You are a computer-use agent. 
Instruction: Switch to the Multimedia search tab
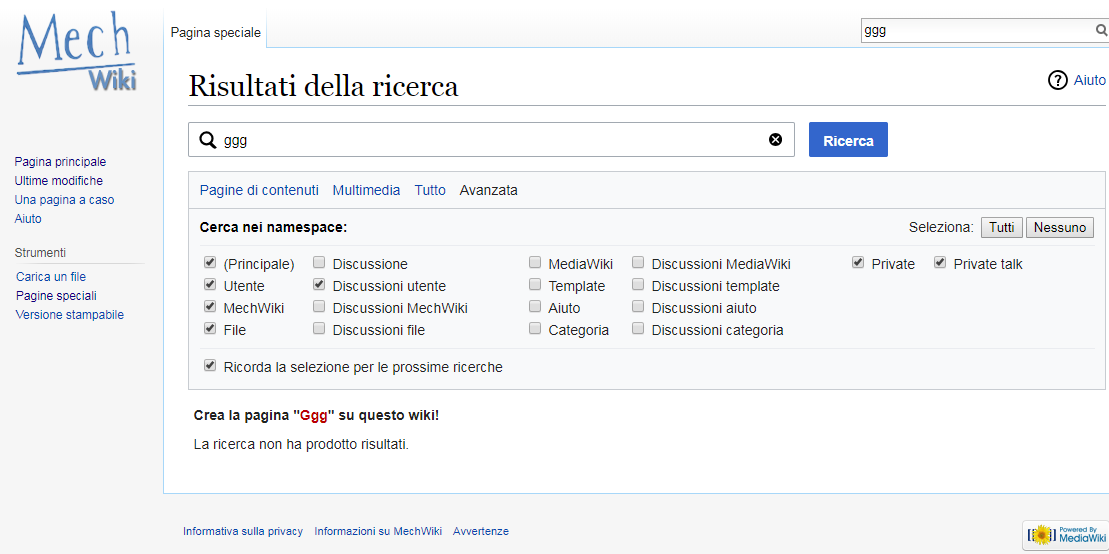coord(366,190)
